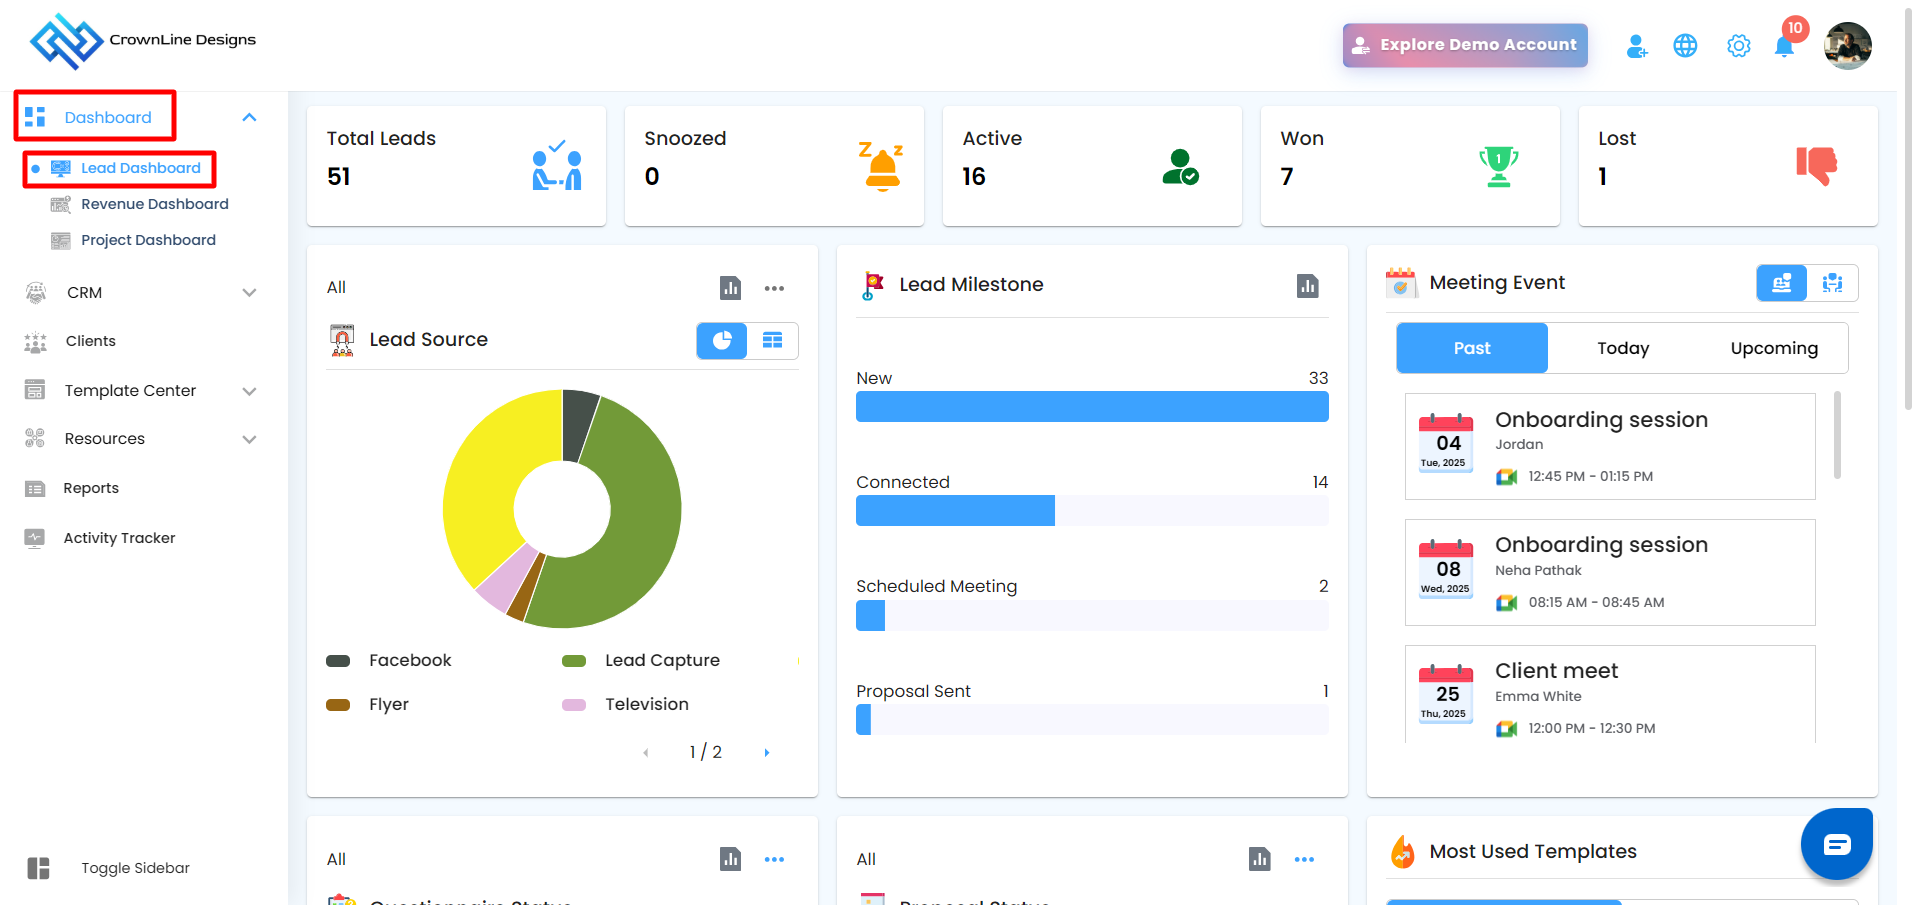The height and width of the screenshot is (905, 1920).
Task: Toggle Meeting Event second view mode
Action: [x=1832, y=283]
